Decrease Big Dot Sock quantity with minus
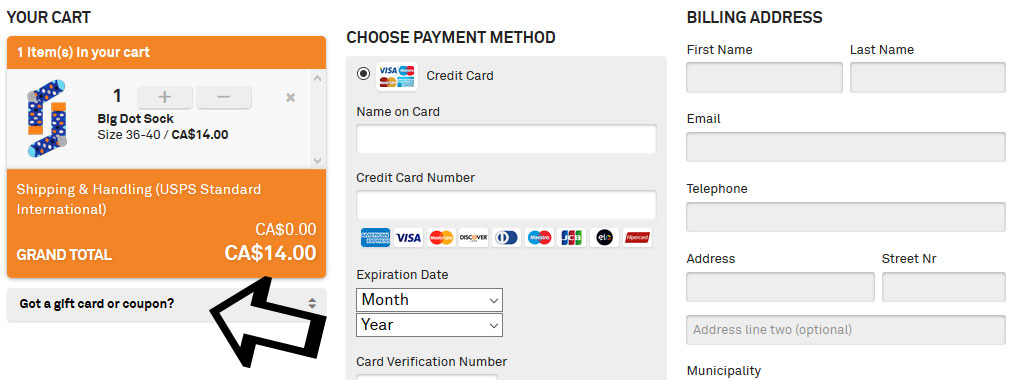The image size is (1022, 380). (x=224, y=97)
